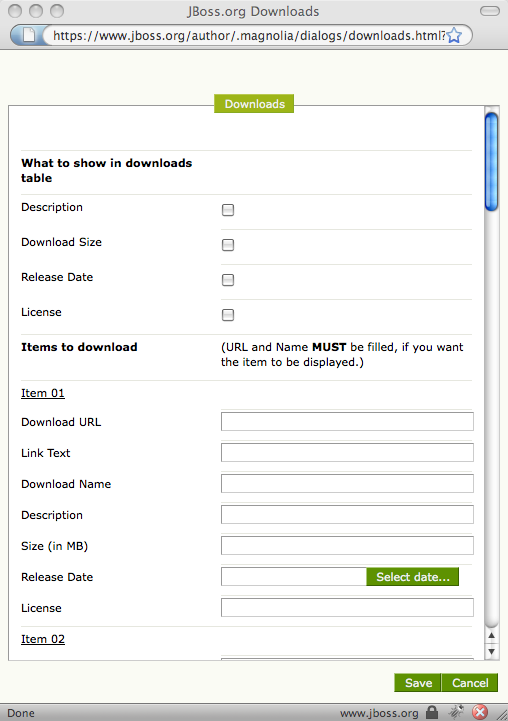508x721 pixels.
Task: Check the License checkbox
Action: coord(228,315)
